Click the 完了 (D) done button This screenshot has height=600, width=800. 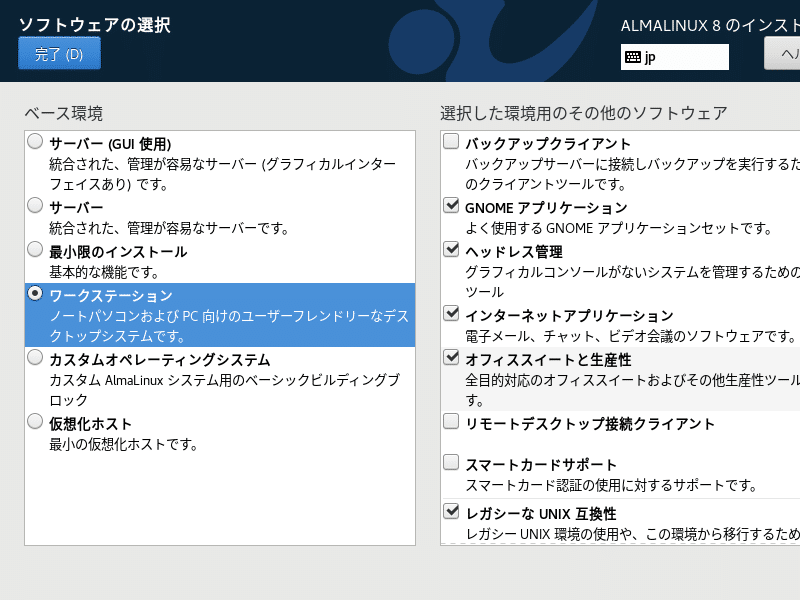pos(59,54)
